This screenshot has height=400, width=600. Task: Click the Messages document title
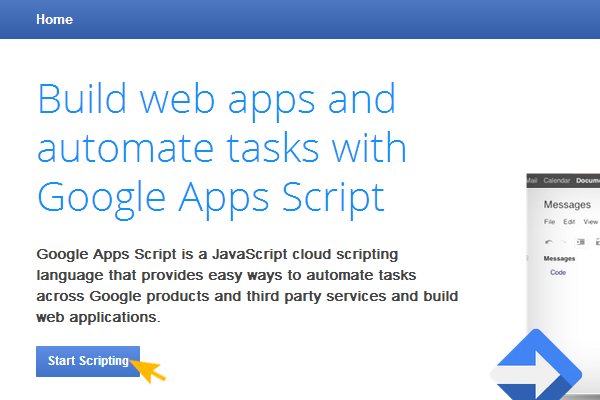566,204
